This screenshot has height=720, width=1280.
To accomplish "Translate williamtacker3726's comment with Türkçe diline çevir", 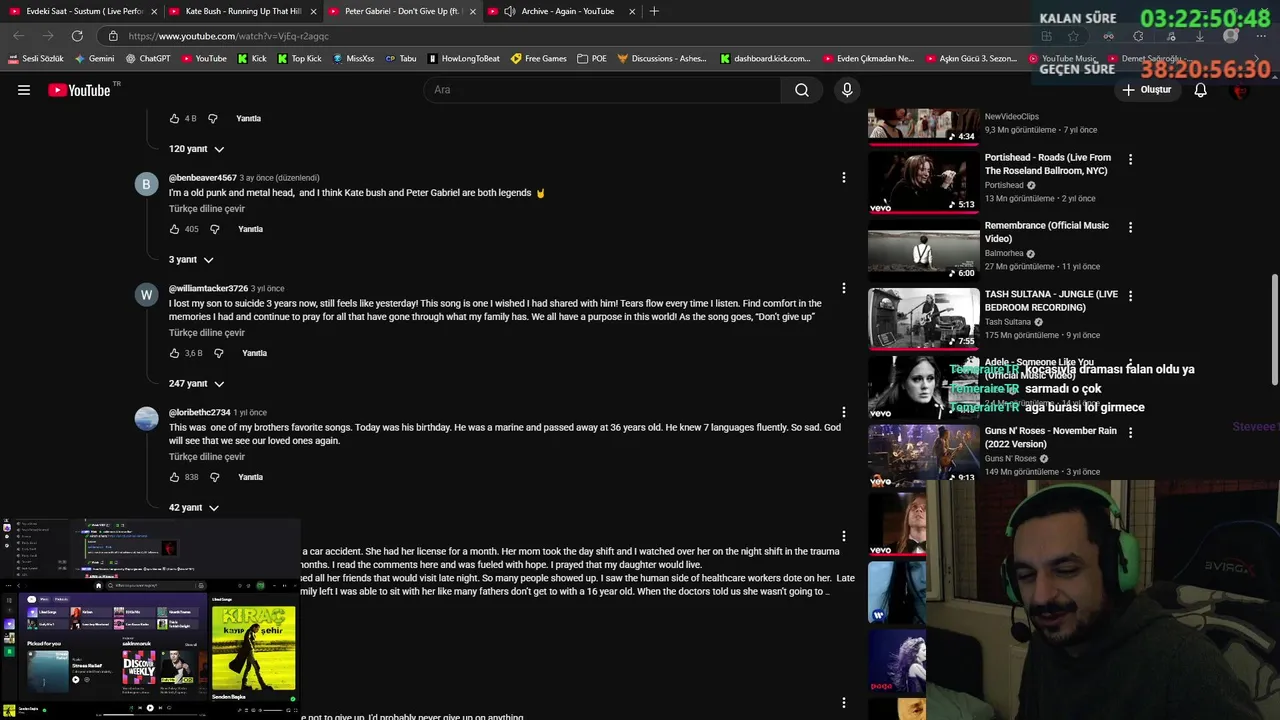I will (x=207, y=333).
